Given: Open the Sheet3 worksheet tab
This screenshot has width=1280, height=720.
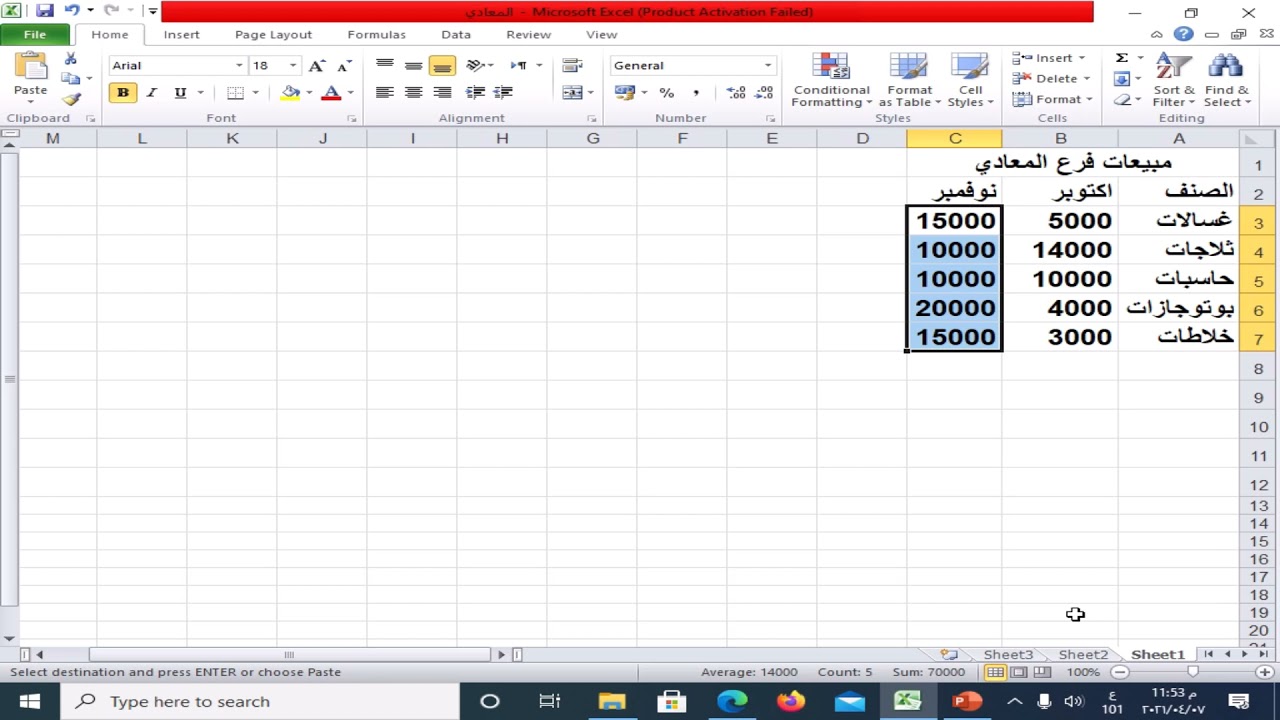Looking at the screenshot, I should click(1008, 655).
